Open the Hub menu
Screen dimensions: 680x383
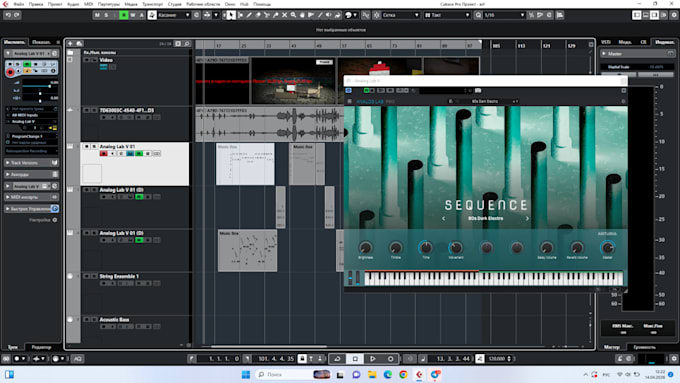click(244, 4)
